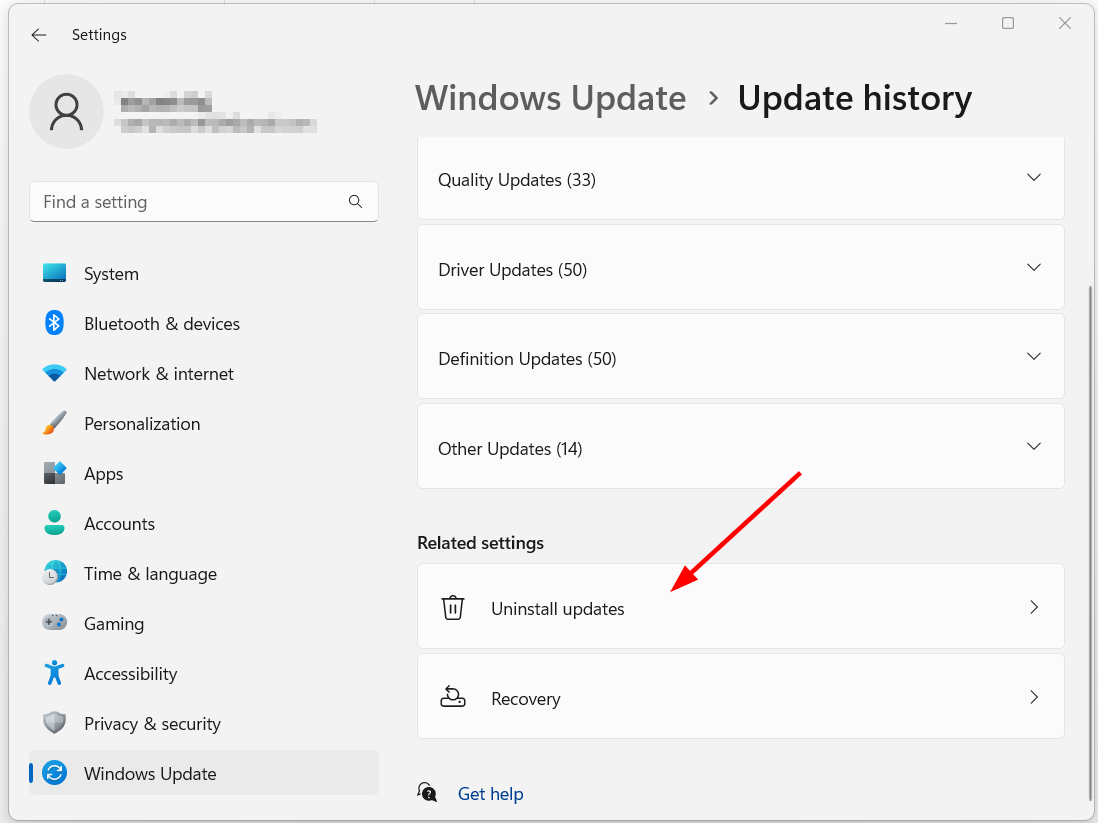
Task: Open Gaming settings
Action: click(x=204, y=623)
